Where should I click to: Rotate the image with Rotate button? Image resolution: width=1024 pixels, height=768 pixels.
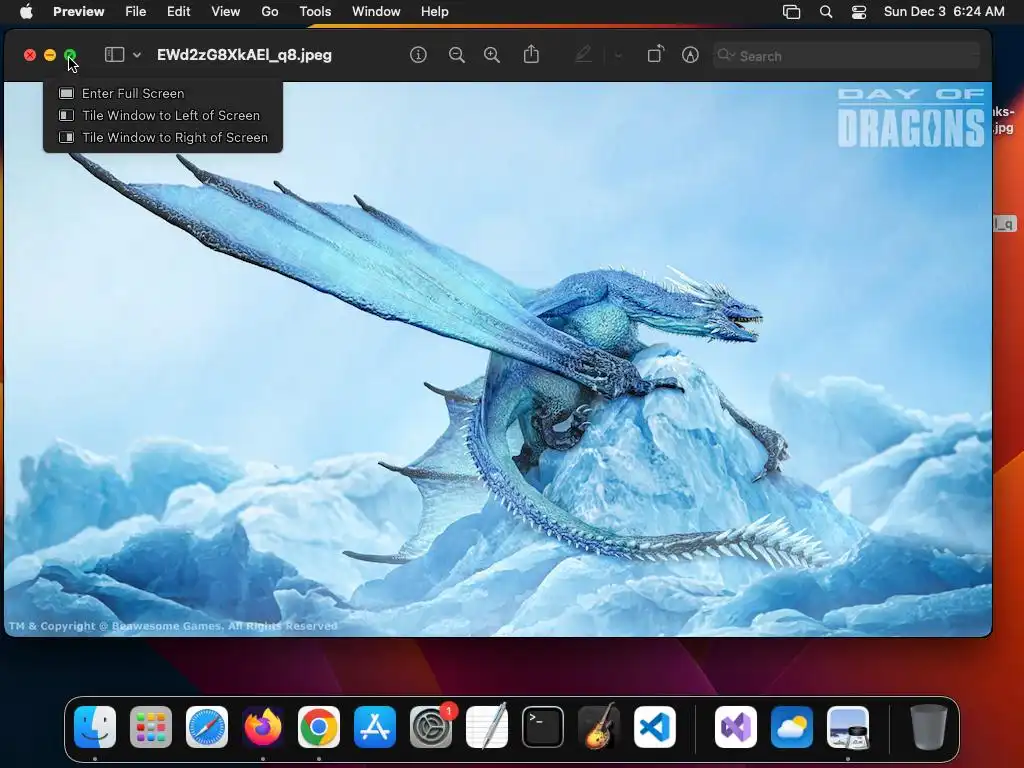pos(655,54)
